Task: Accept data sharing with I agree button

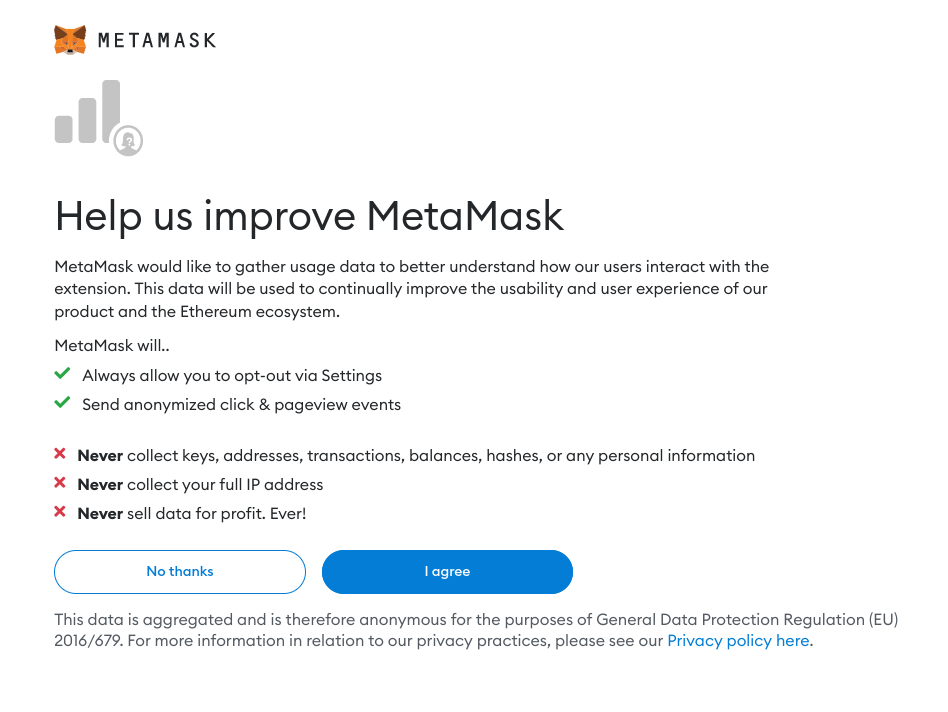Action: [447, 572]
